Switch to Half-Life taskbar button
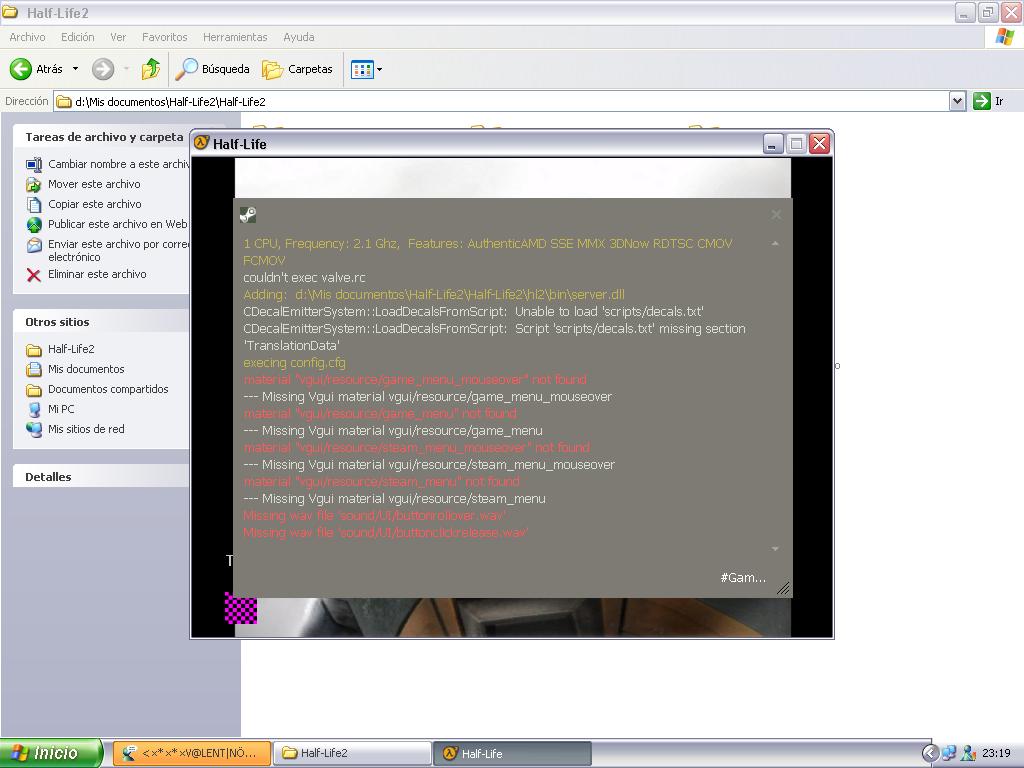 click(512, 753)
